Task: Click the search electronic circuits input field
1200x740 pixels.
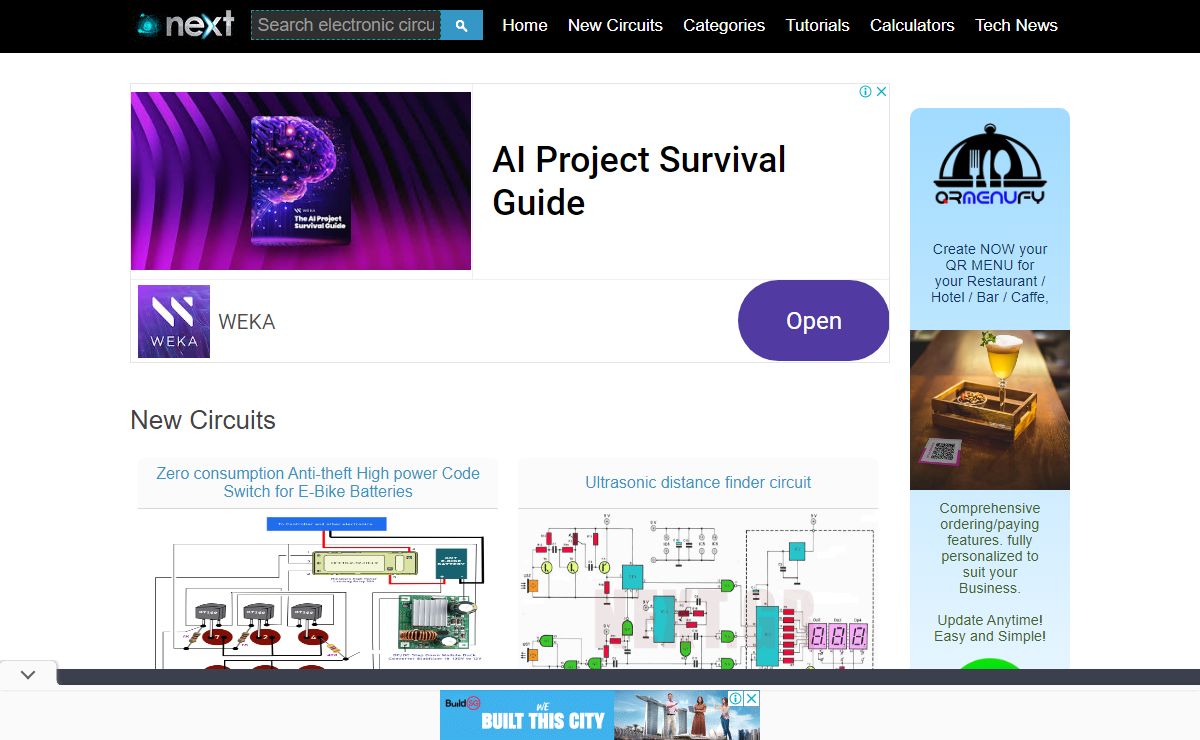Action: tap(346, 25)
